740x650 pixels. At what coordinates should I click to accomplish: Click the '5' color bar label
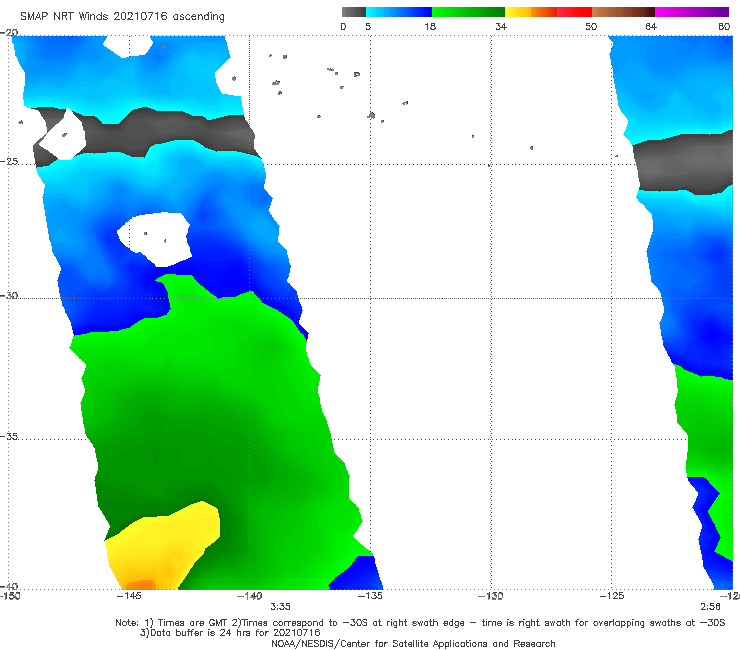368,26
